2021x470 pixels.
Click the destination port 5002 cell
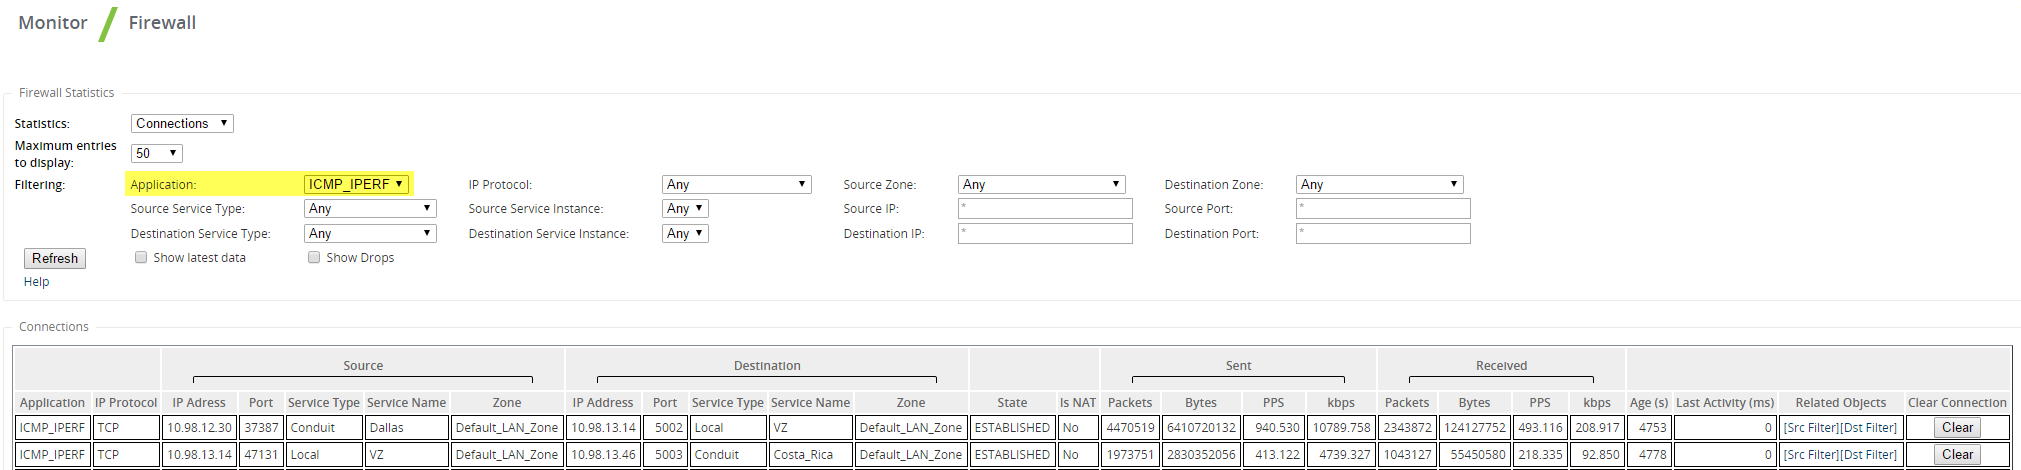point(665,428)
